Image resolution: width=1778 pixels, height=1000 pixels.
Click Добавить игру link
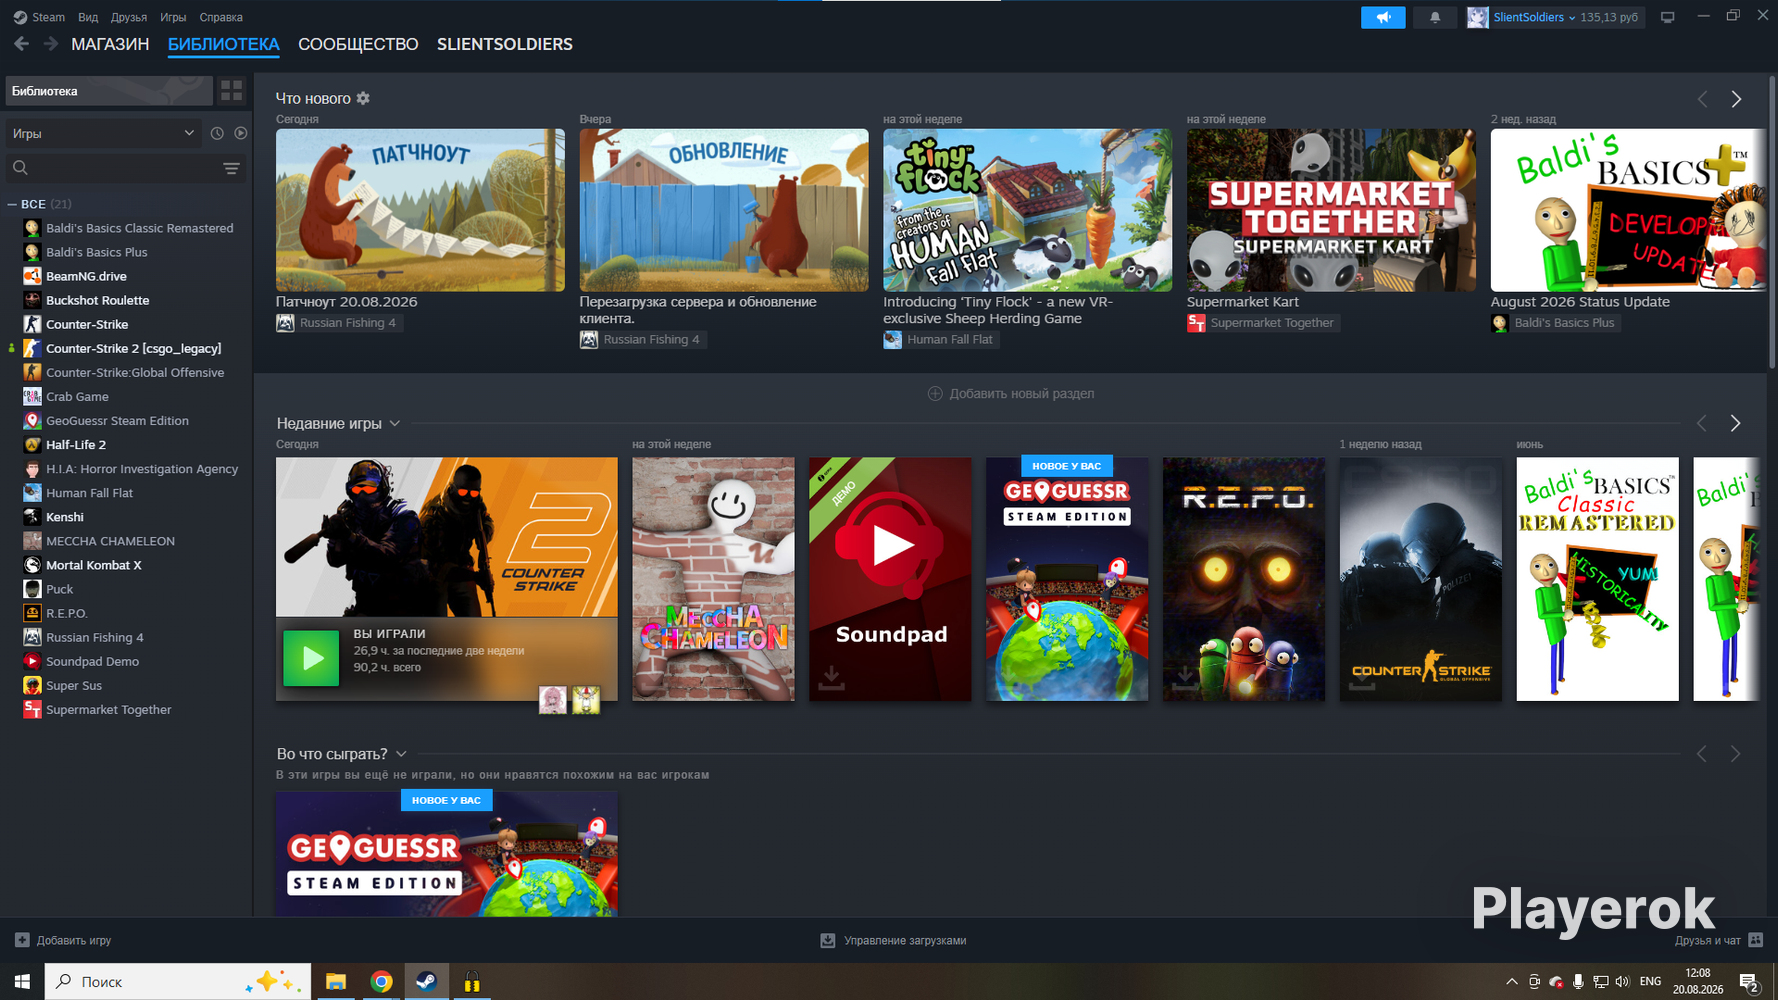pyautogui.click(x=63, y=940)
